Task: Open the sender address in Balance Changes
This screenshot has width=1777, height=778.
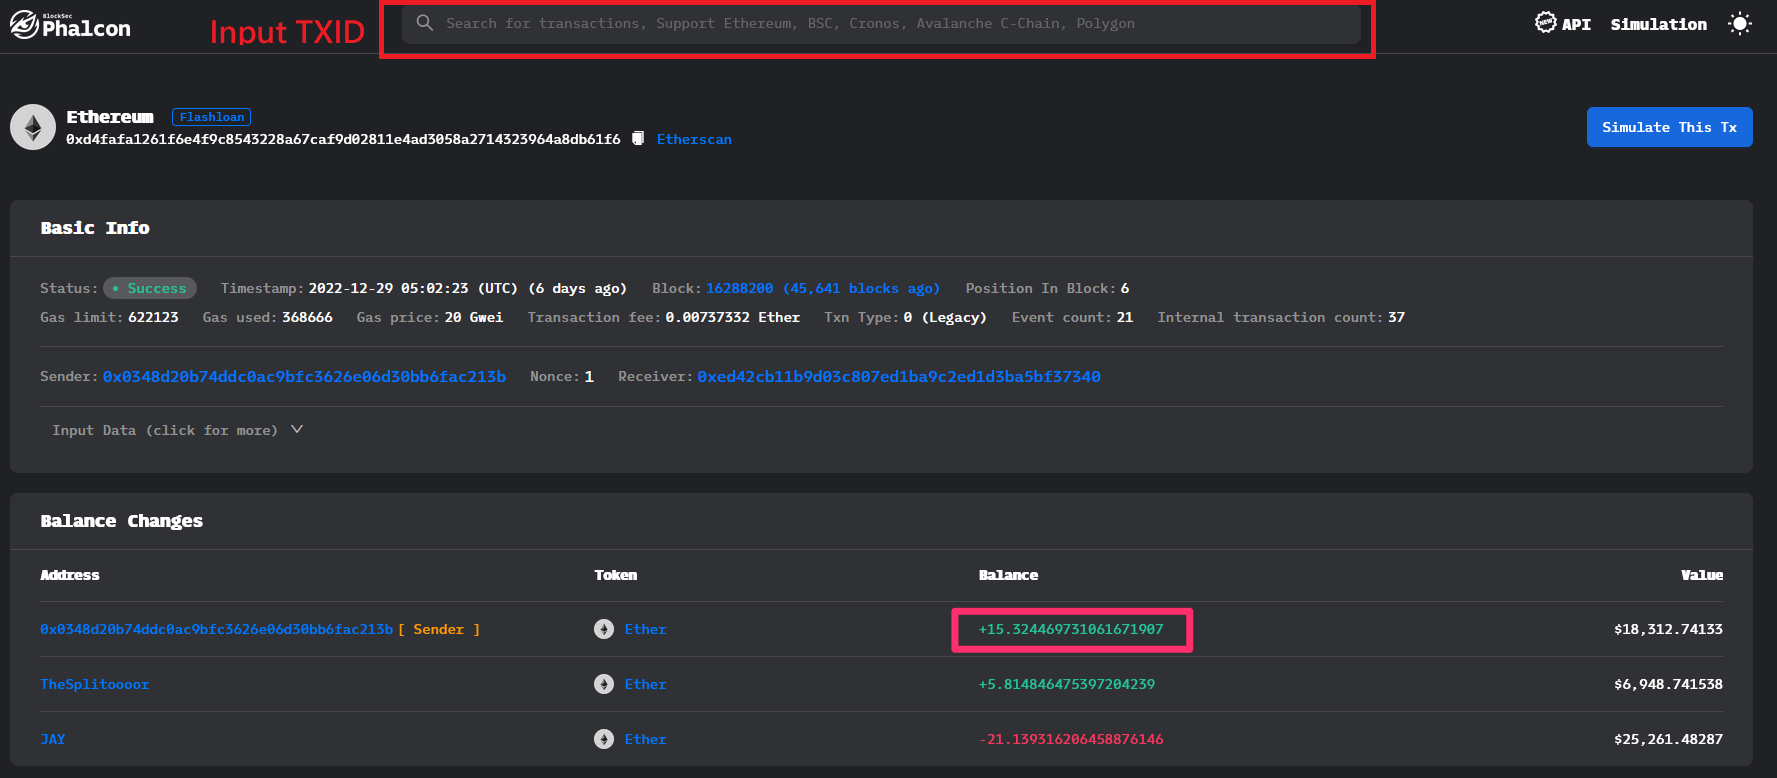Action: tap(217, 629)
